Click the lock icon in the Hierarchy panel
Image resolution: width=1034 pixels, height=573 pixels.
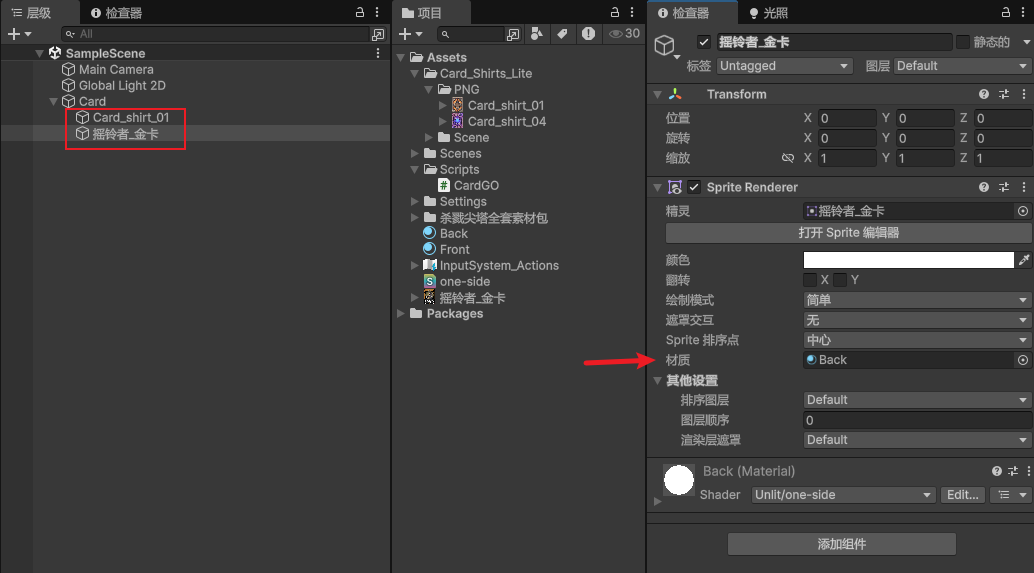[360, 13]
